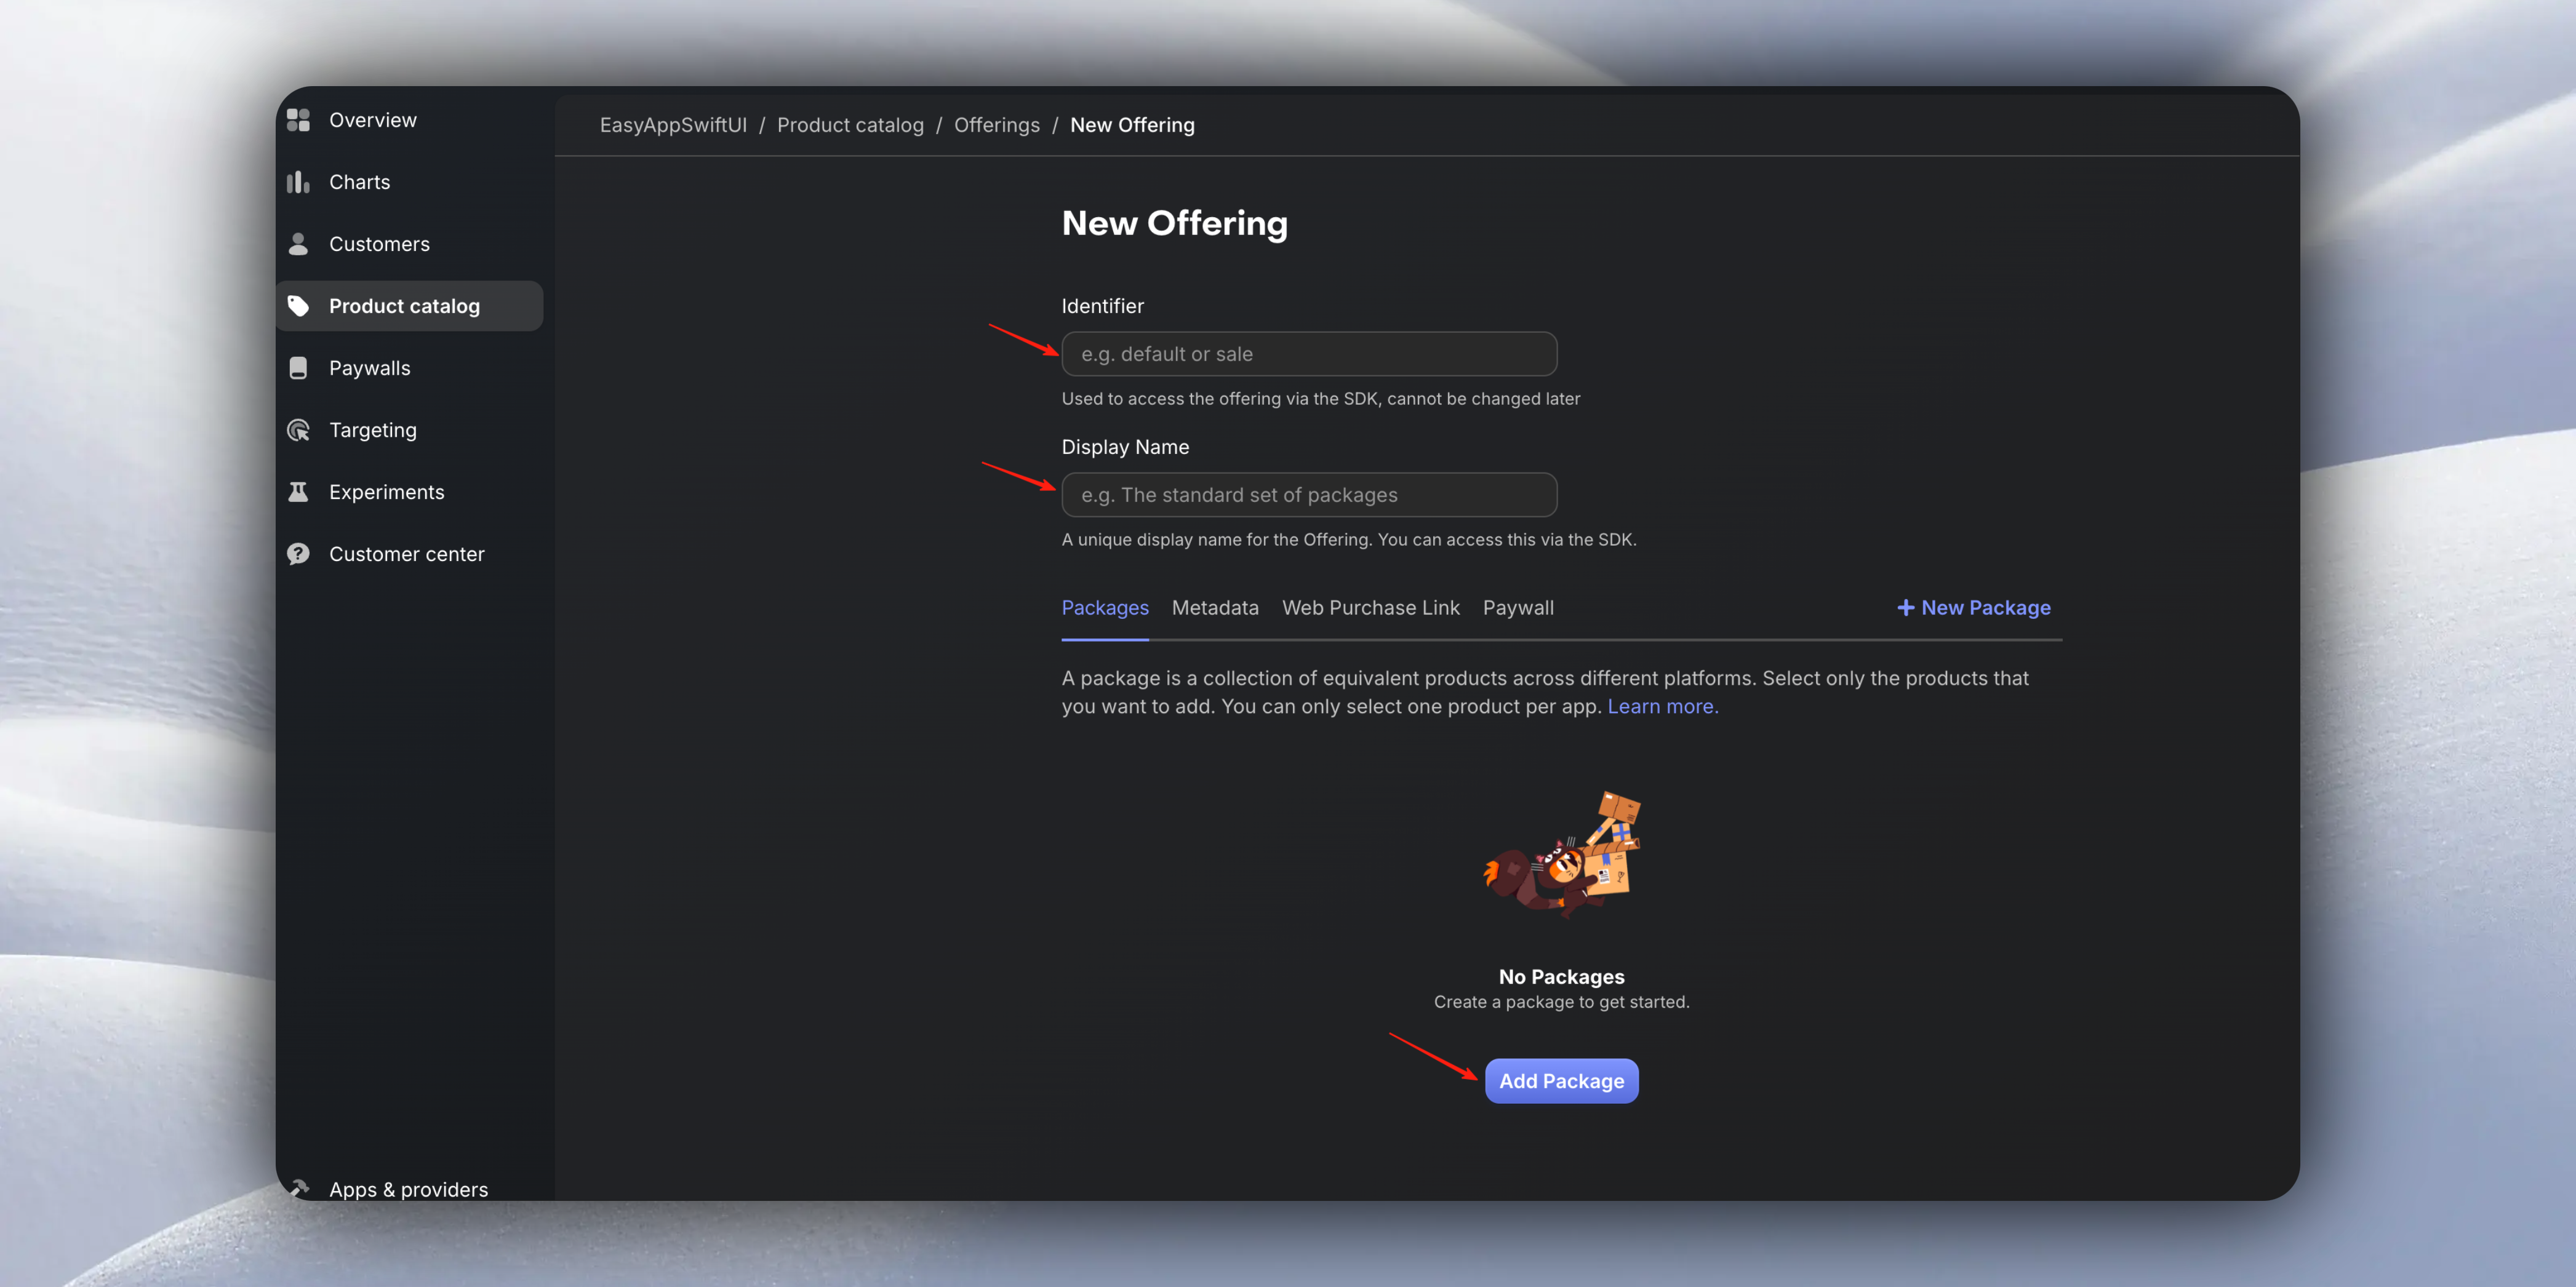
Task: Click the Targeting cursor icon
Action: (x=298, y=429)
